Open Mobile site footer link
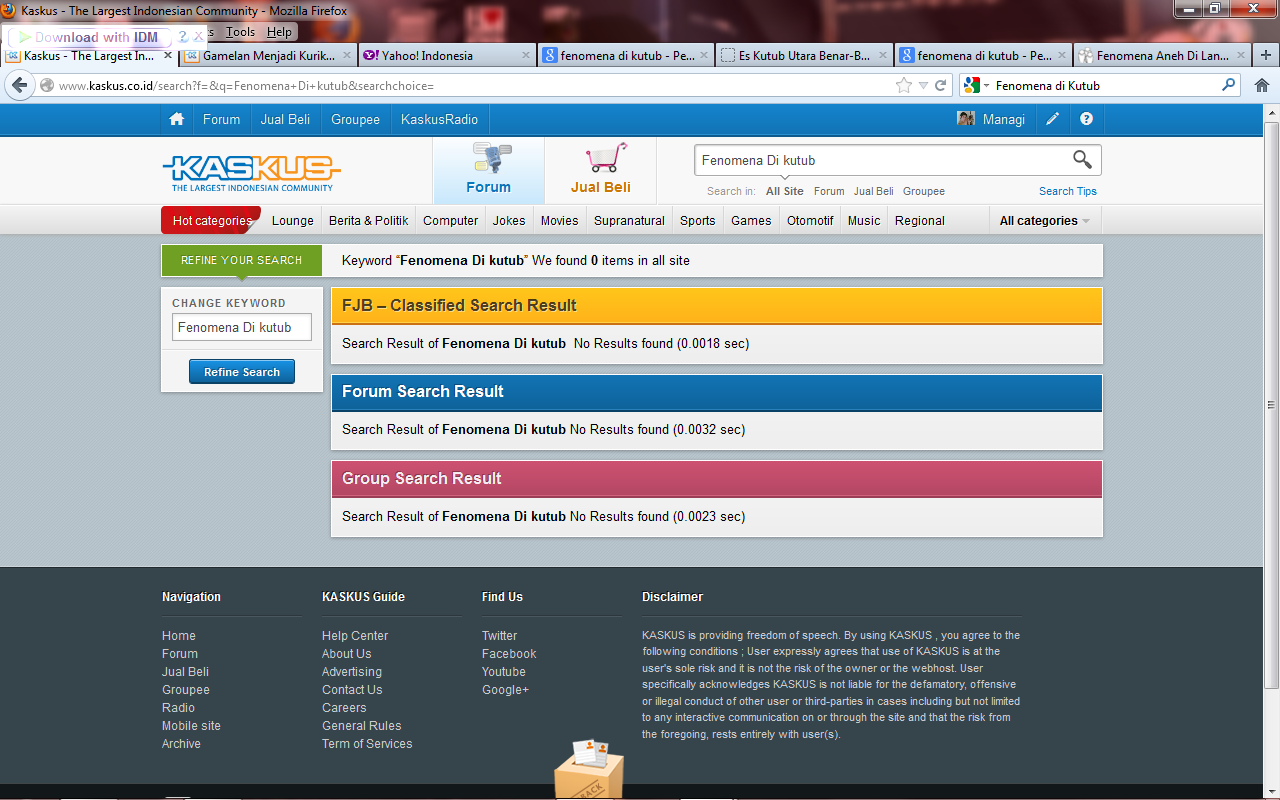This screenshot has height=800, width=1280. pos(191,726)
